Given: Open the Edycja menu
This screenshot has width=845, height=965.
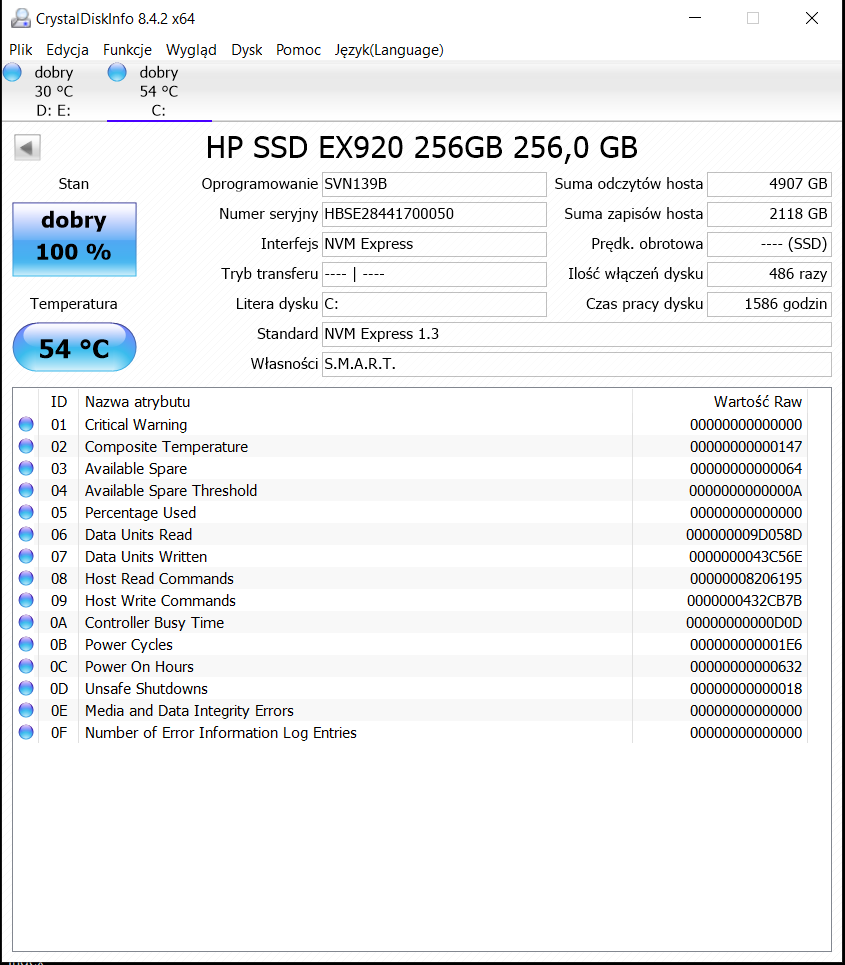Looking at the screenshot, I should (x=67, y=50).
